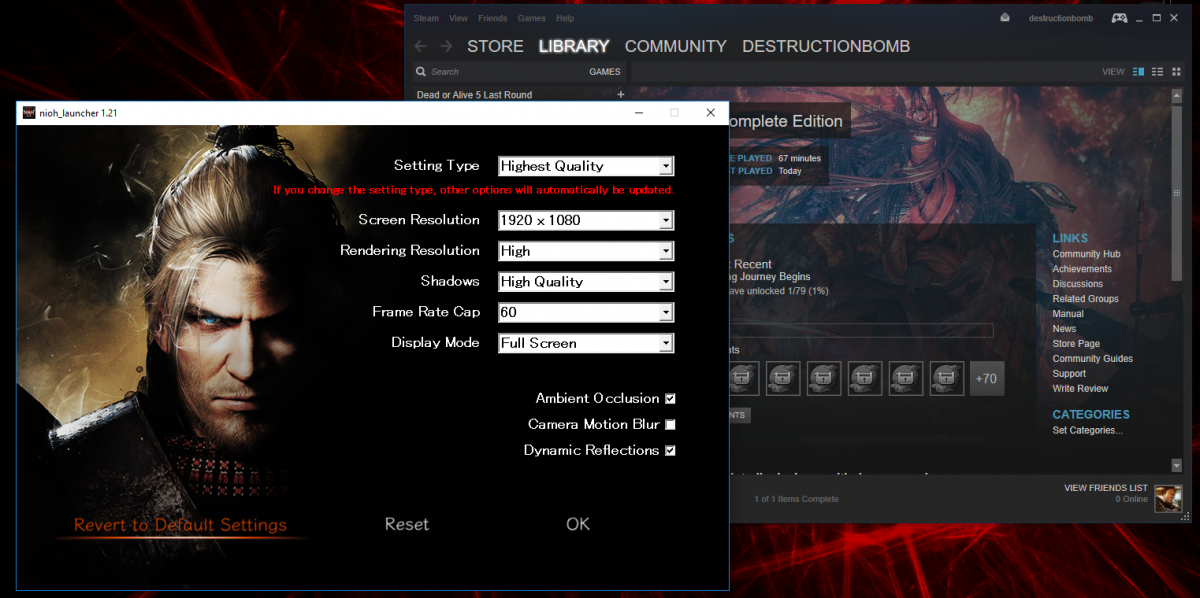Open the Discussions link
The image size is (1200, 598).
(1078, 284)
